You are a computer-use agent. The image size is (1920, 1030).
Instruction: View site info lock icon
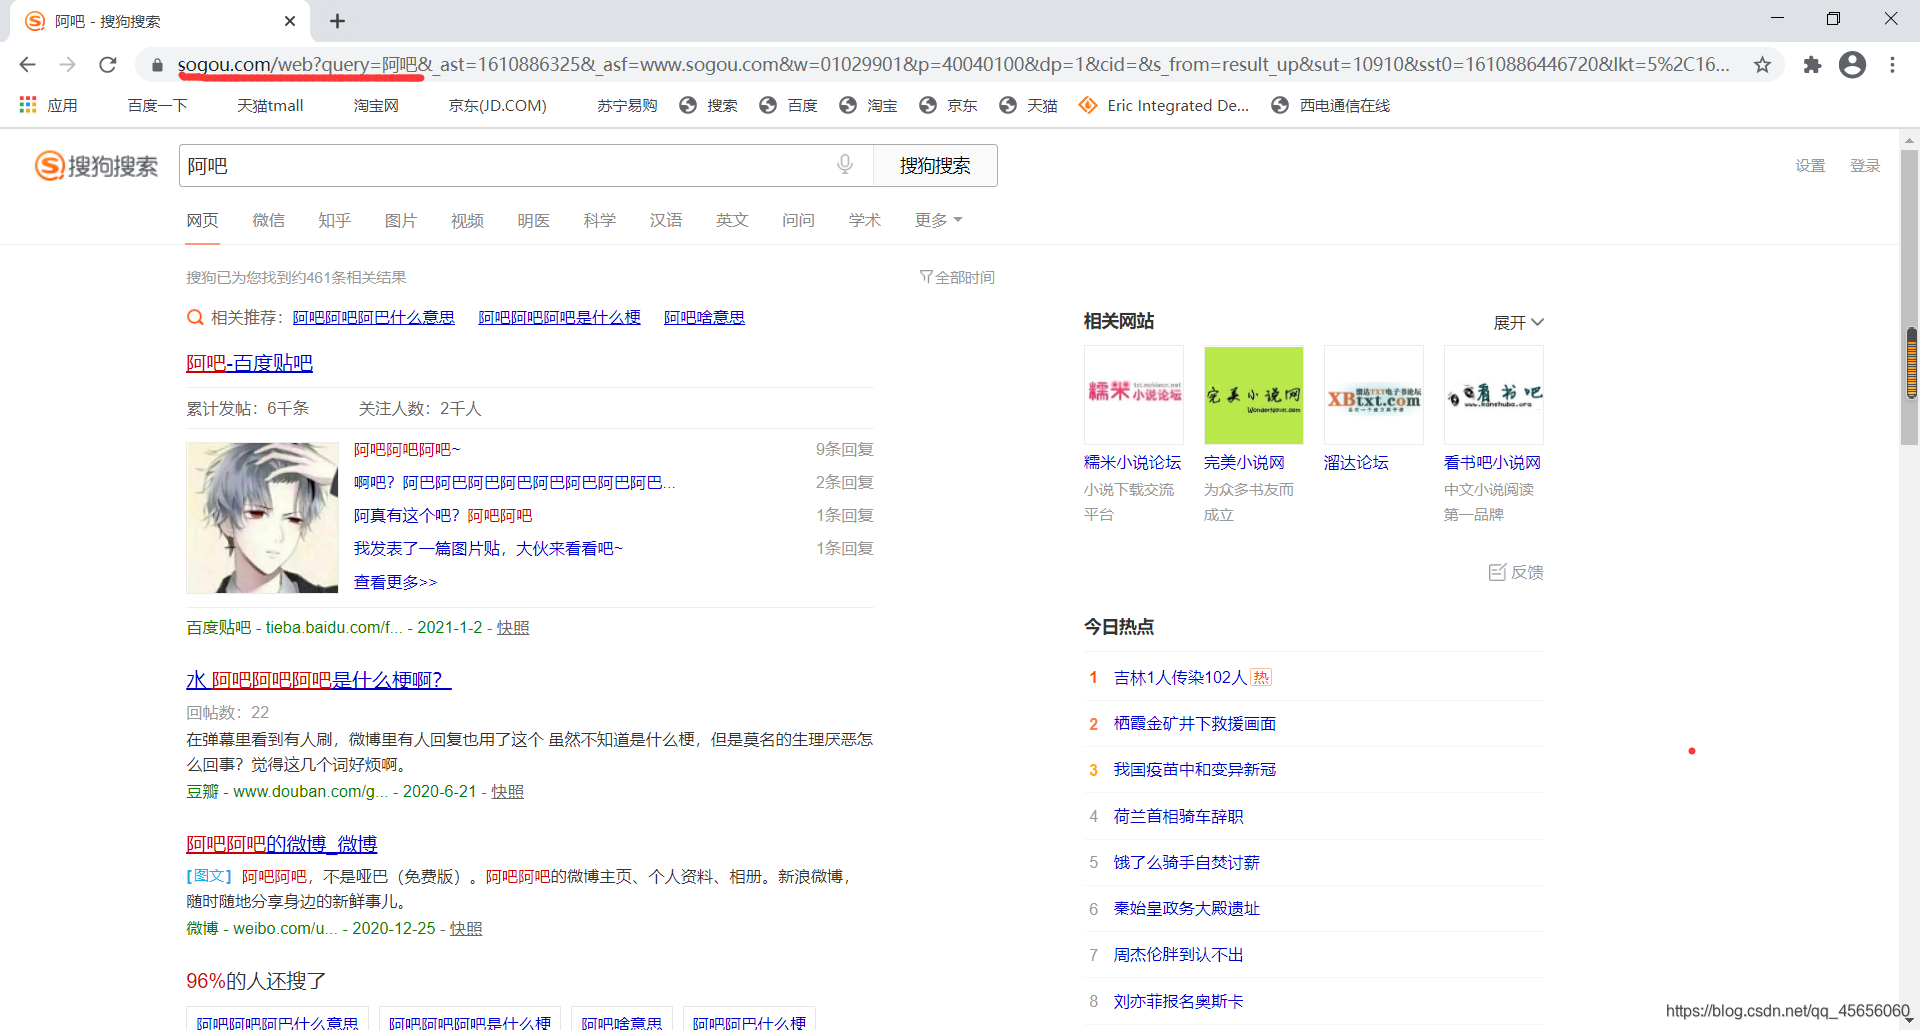click(157, 65)
